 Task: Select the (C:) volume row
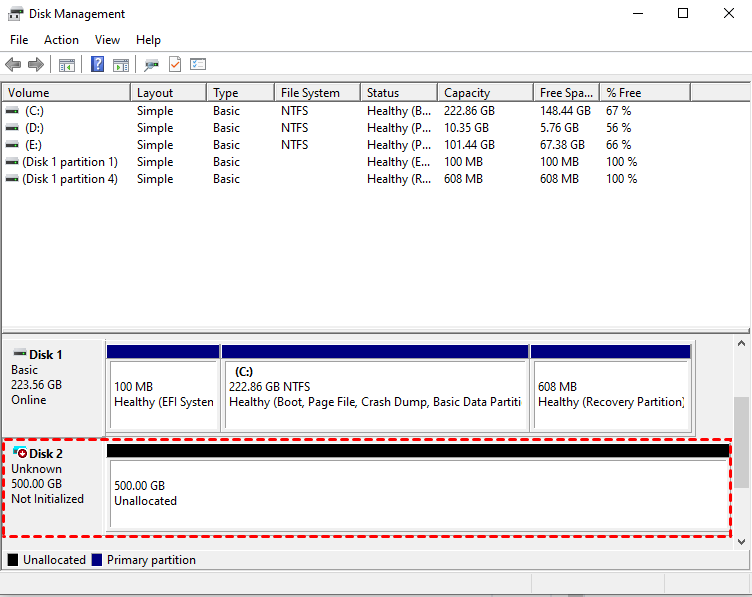coord(346,111)
